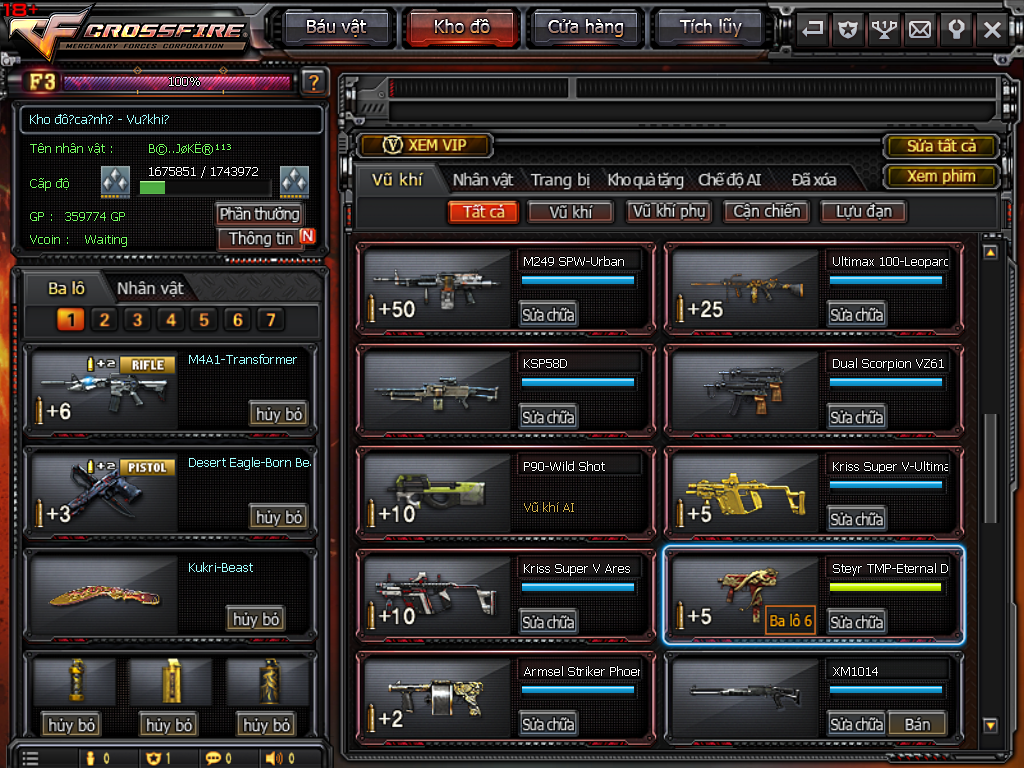Screen dimensions: 1024x768
Task: Click the question mark help button
Action: pos(313,82)
